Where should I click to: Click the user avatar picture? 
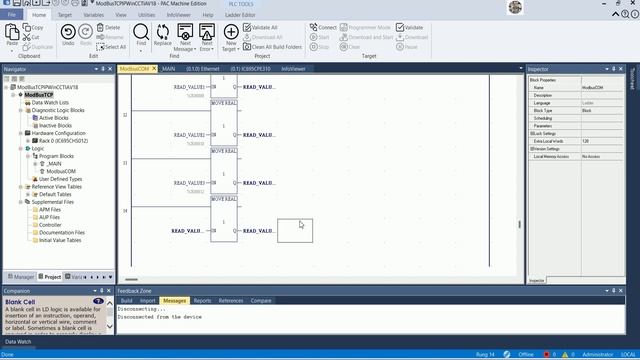coord(515,7)
